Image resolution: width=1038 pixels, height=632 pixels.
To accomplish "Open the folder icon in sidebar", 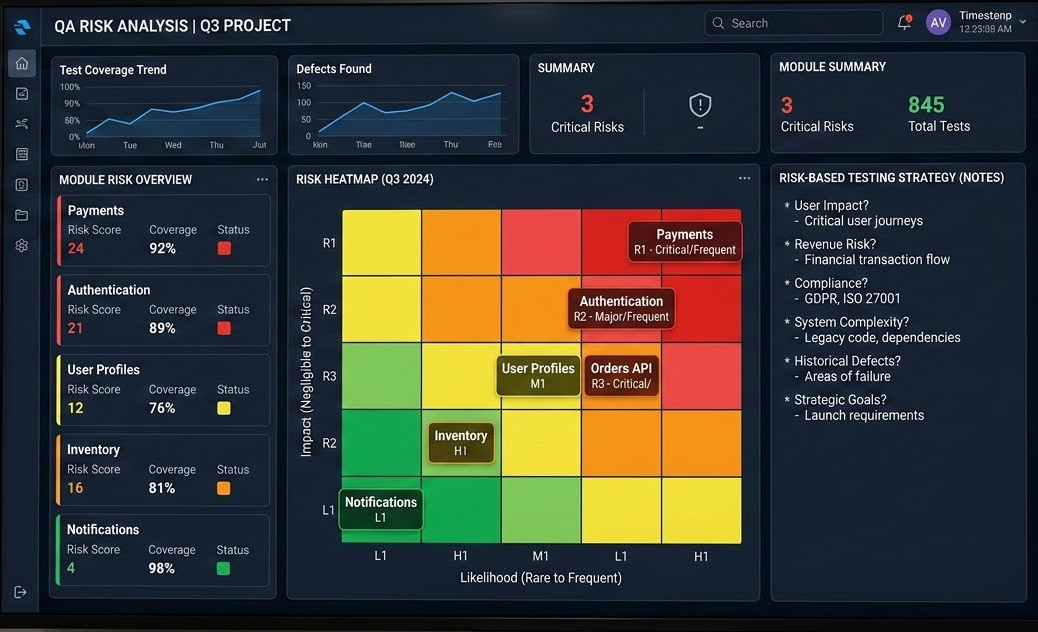I will [x=22, y=215].
